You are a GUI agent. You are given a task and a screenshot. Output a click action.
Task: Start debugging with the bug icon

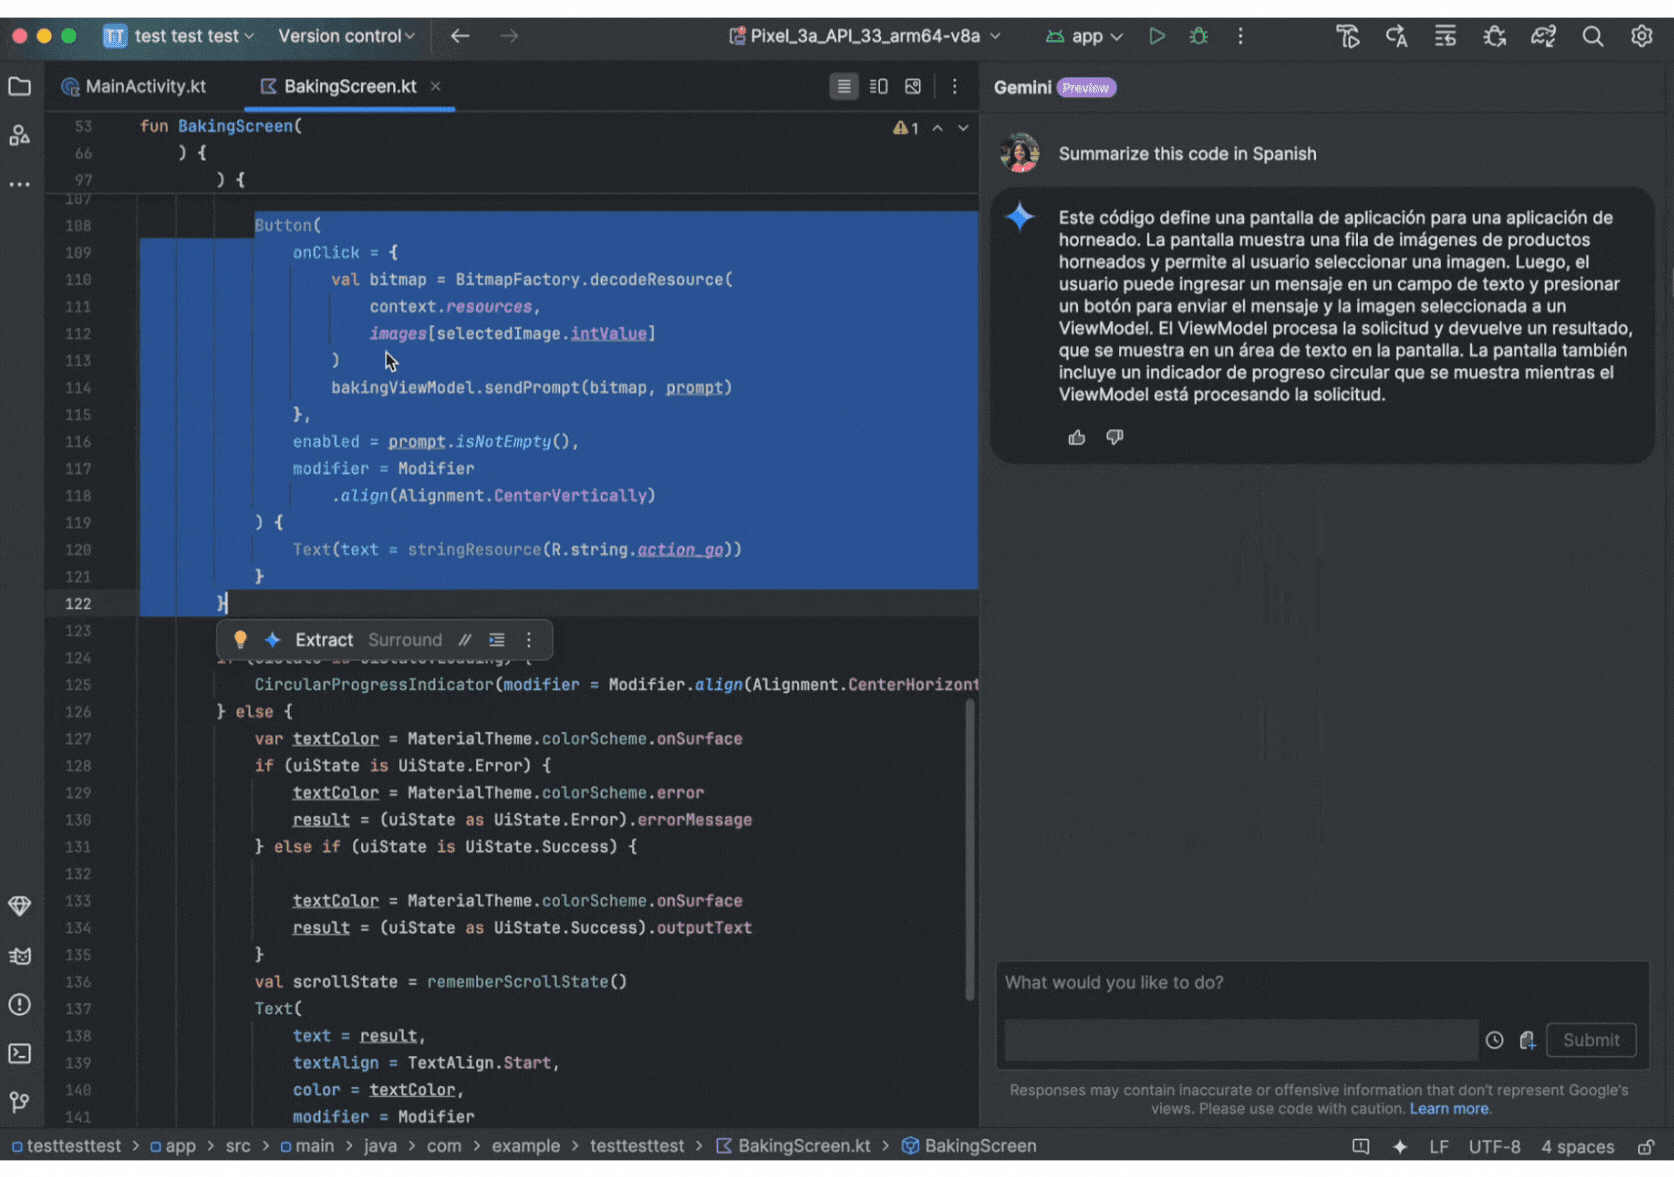(1198, 36)
